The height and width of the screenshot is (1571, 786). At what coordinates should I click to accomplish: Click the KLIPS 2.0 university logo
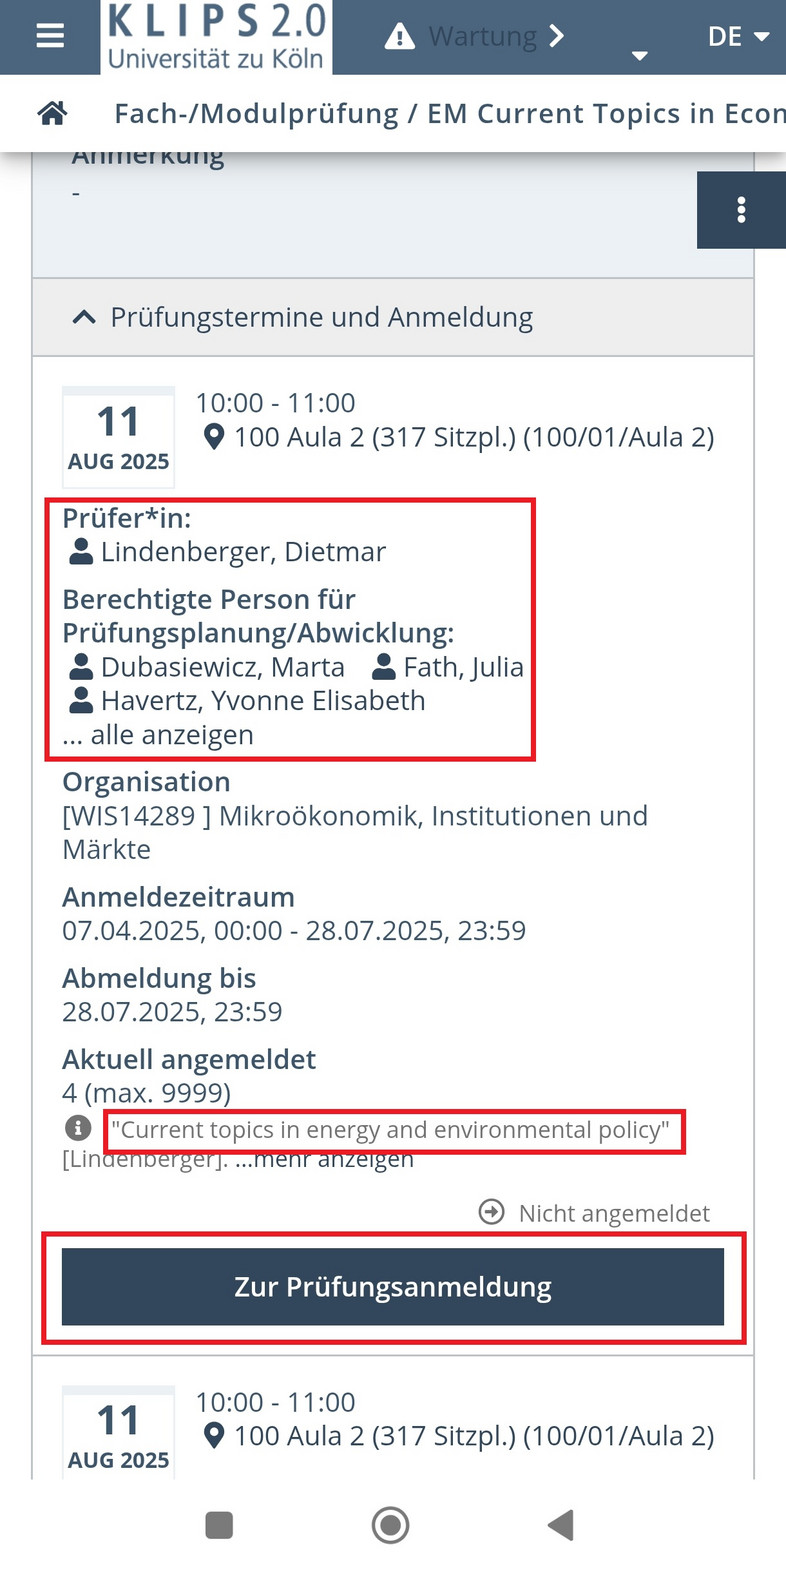216,37
